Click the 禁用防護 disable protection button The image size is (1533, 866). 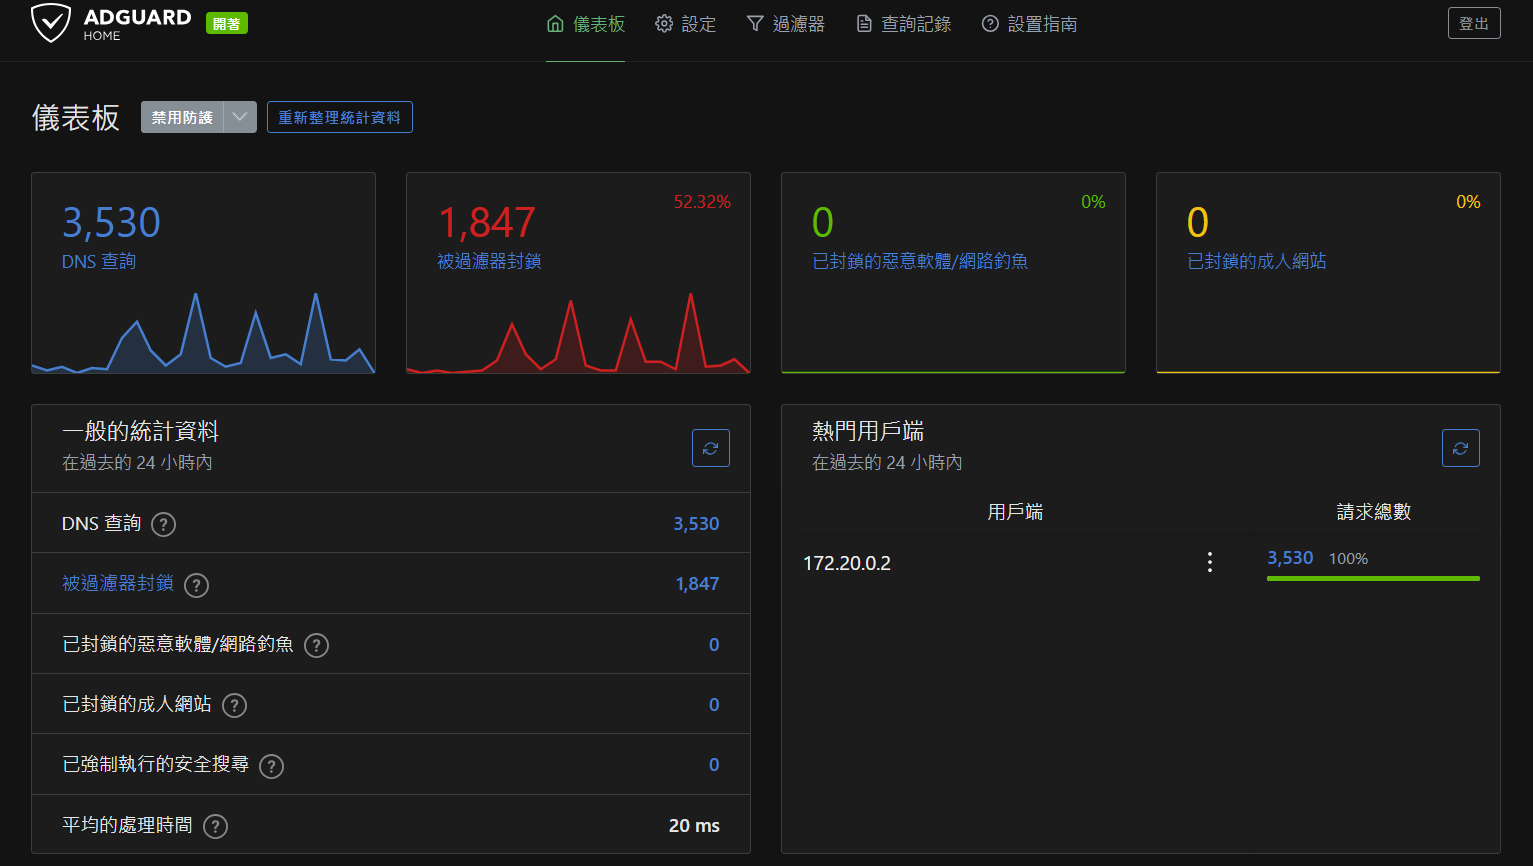(182, 117)
